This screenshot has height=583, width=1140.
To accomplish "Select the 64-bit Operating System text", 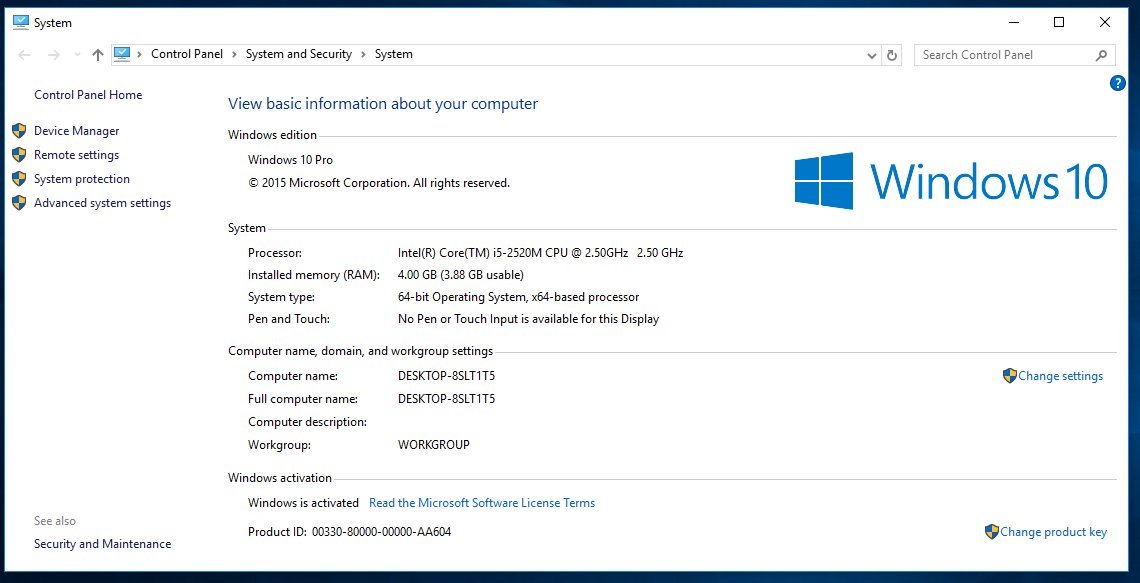I will [518, 297].
